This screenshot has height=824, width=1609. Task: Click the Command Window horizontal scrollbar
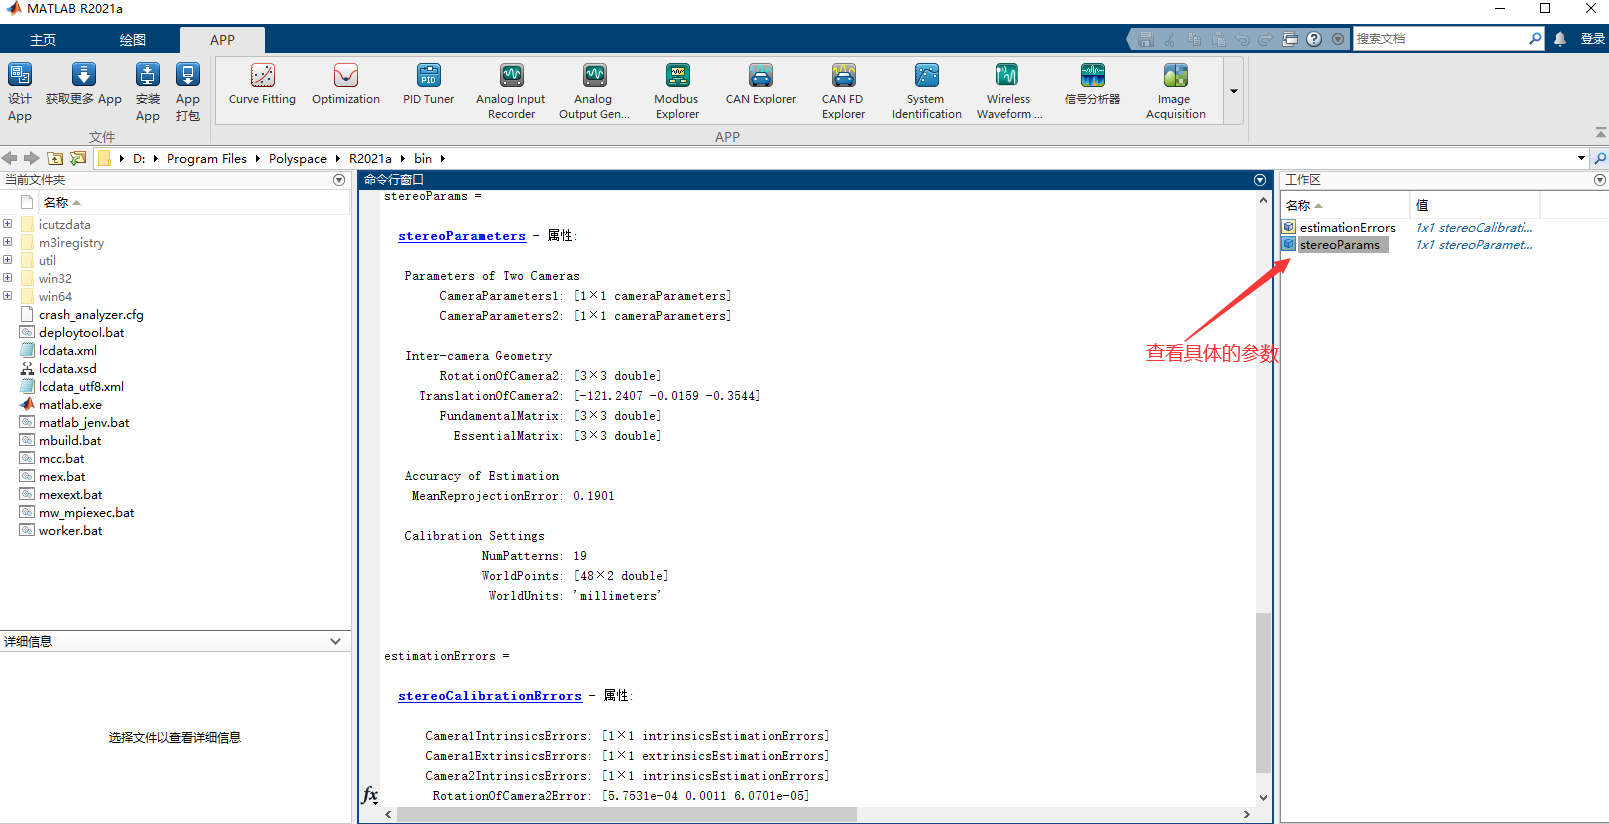click(627, 815)
